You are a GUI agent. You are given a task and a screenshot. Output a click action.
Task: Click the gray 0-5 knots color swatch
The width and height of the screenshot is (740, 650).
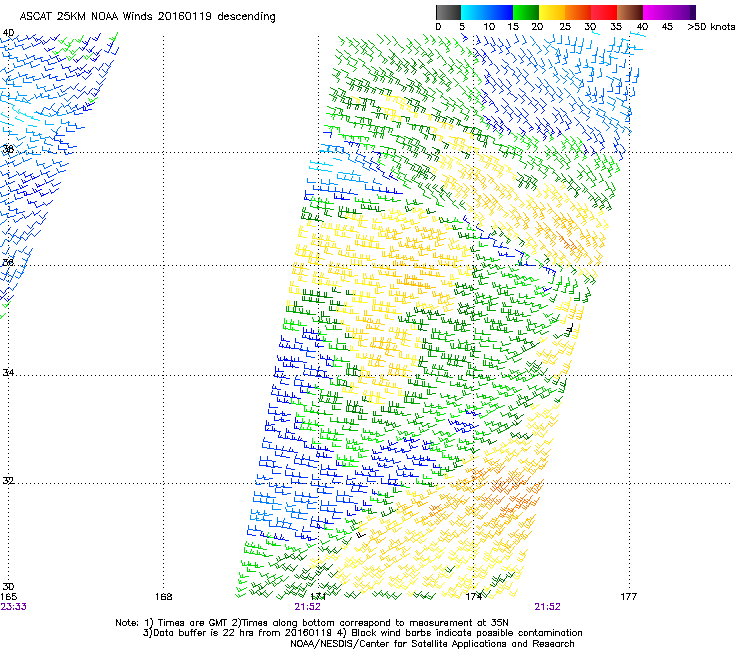[x=448, y=12]
